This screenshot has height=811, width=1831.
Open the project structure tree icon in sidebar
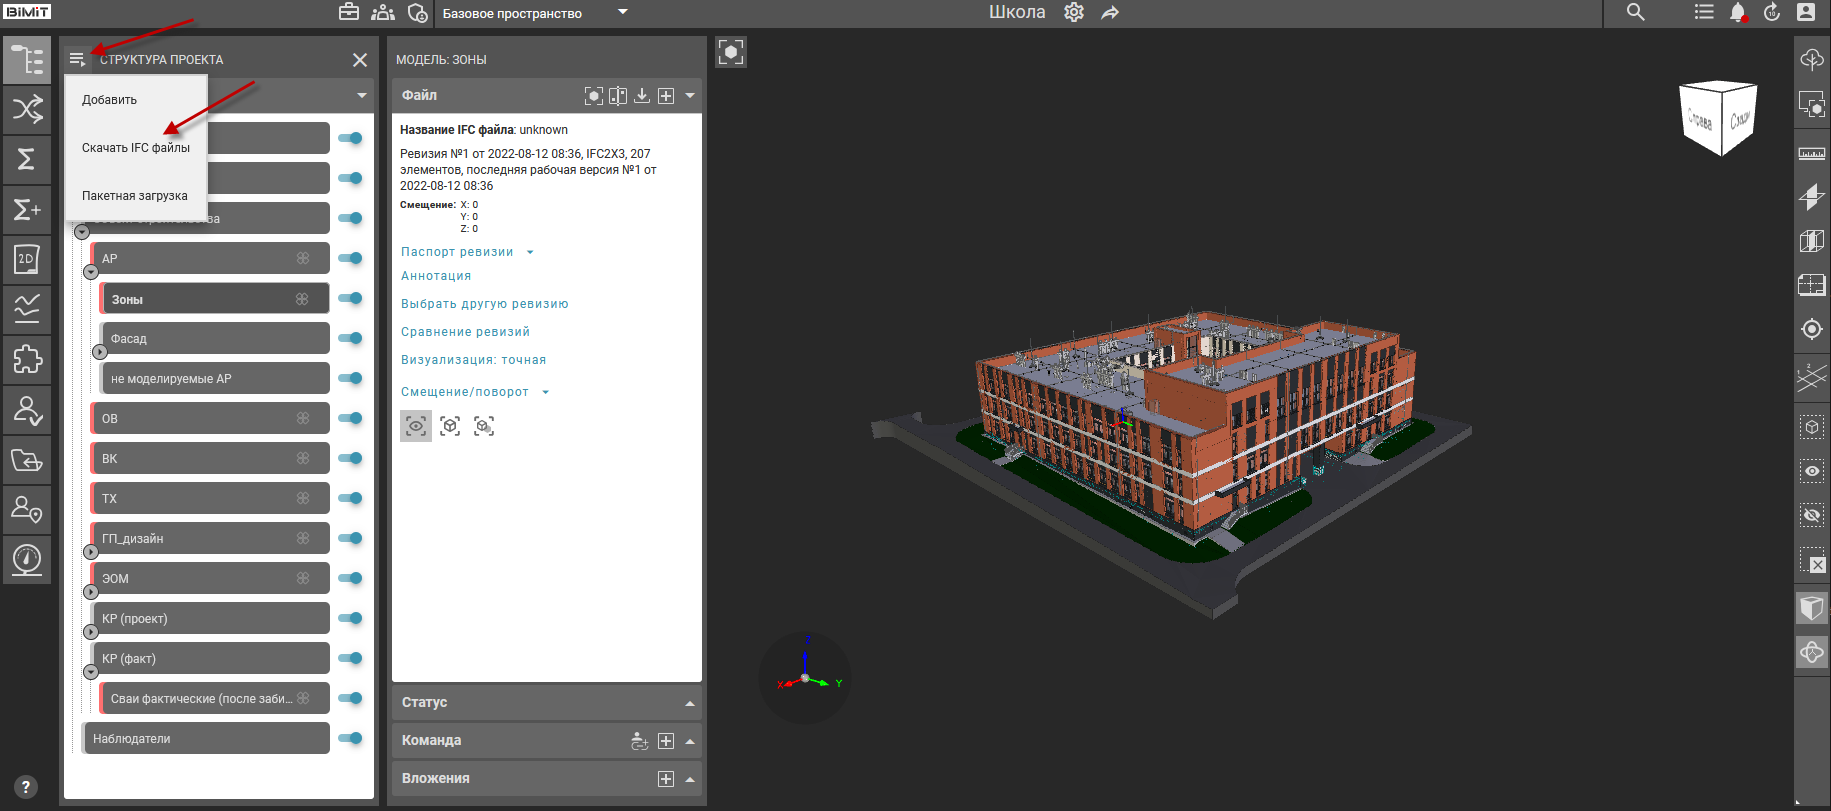pyautogui.click(x=27, y=60)
